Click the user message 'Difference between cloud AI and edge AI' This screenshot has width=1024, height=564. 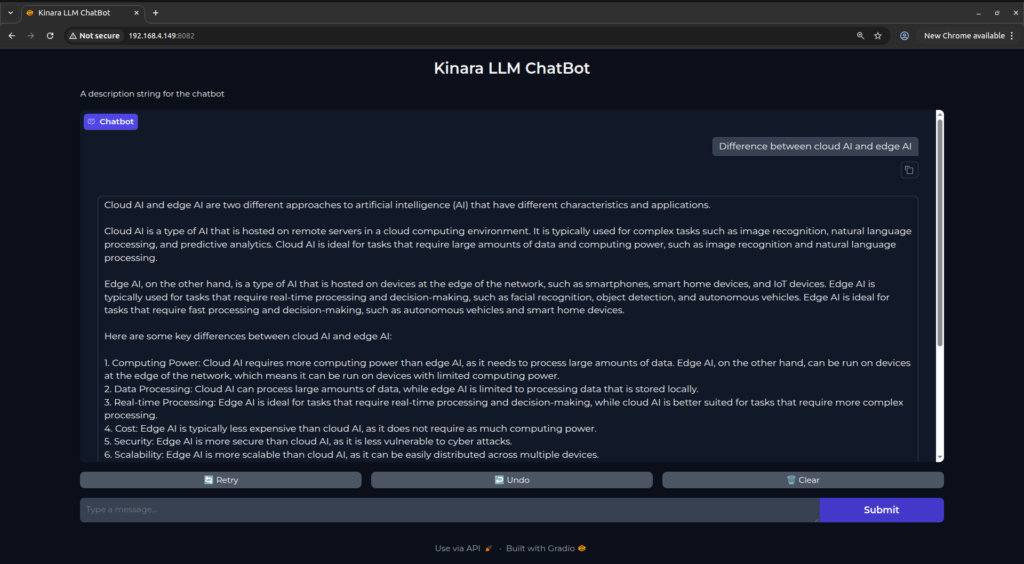point(815,146)
